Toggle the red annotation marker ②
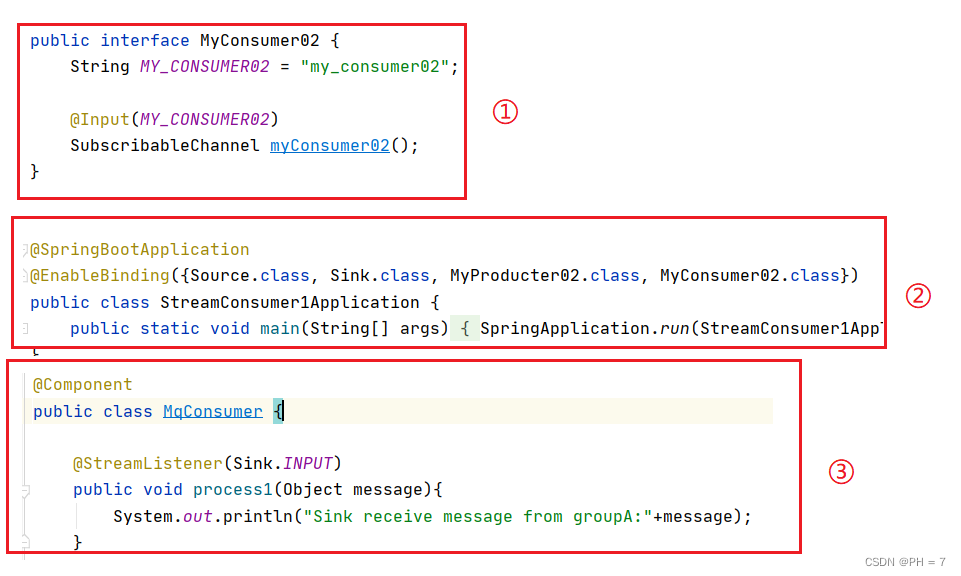Image resolution: width=961 pixels, height=576 pixels. click(917, 296)
